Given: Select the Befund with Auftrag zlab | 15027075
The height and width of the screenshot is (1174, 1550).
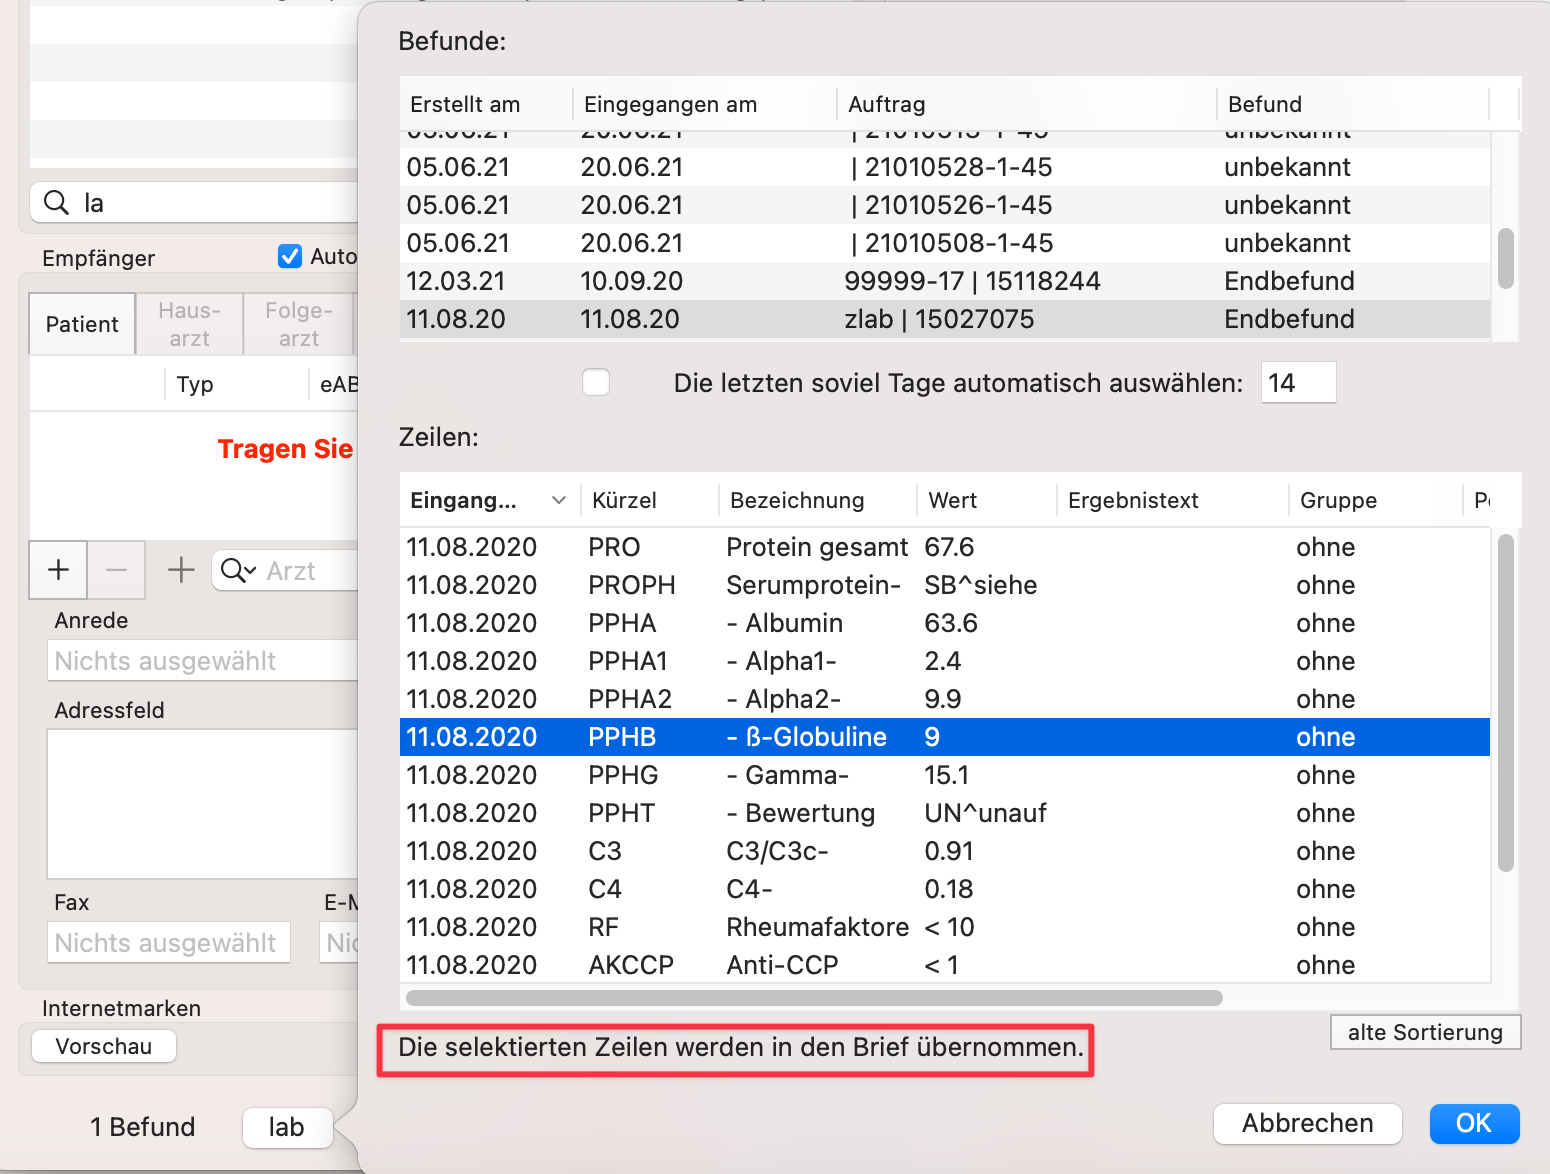Looking at the screenshot, I should pyautogui.click(x=945, y=319).
